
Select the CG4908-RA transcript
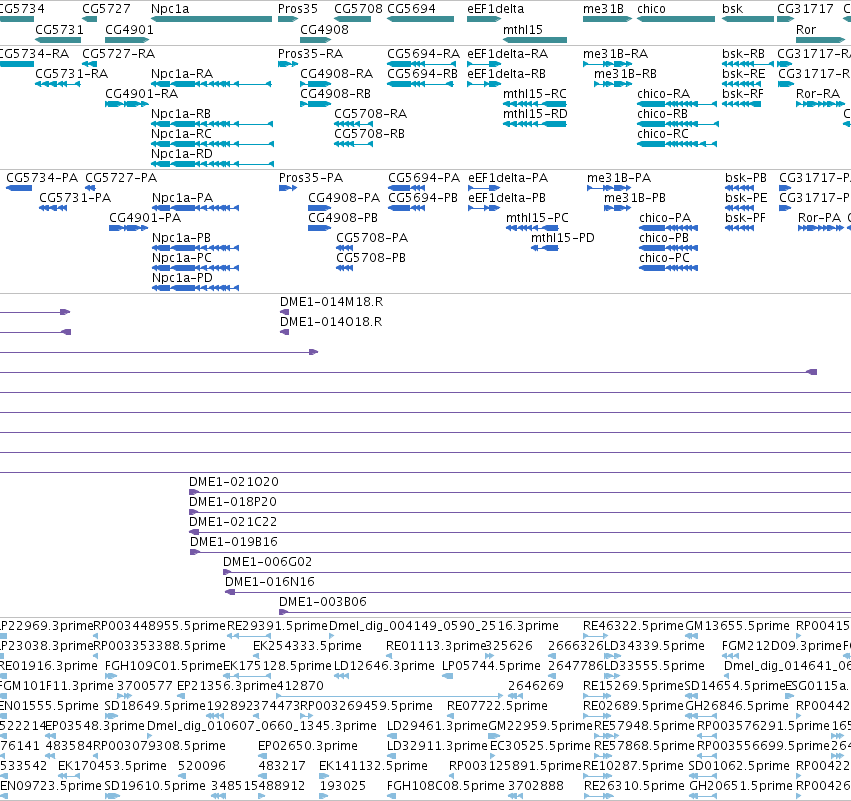pos(315,84)
